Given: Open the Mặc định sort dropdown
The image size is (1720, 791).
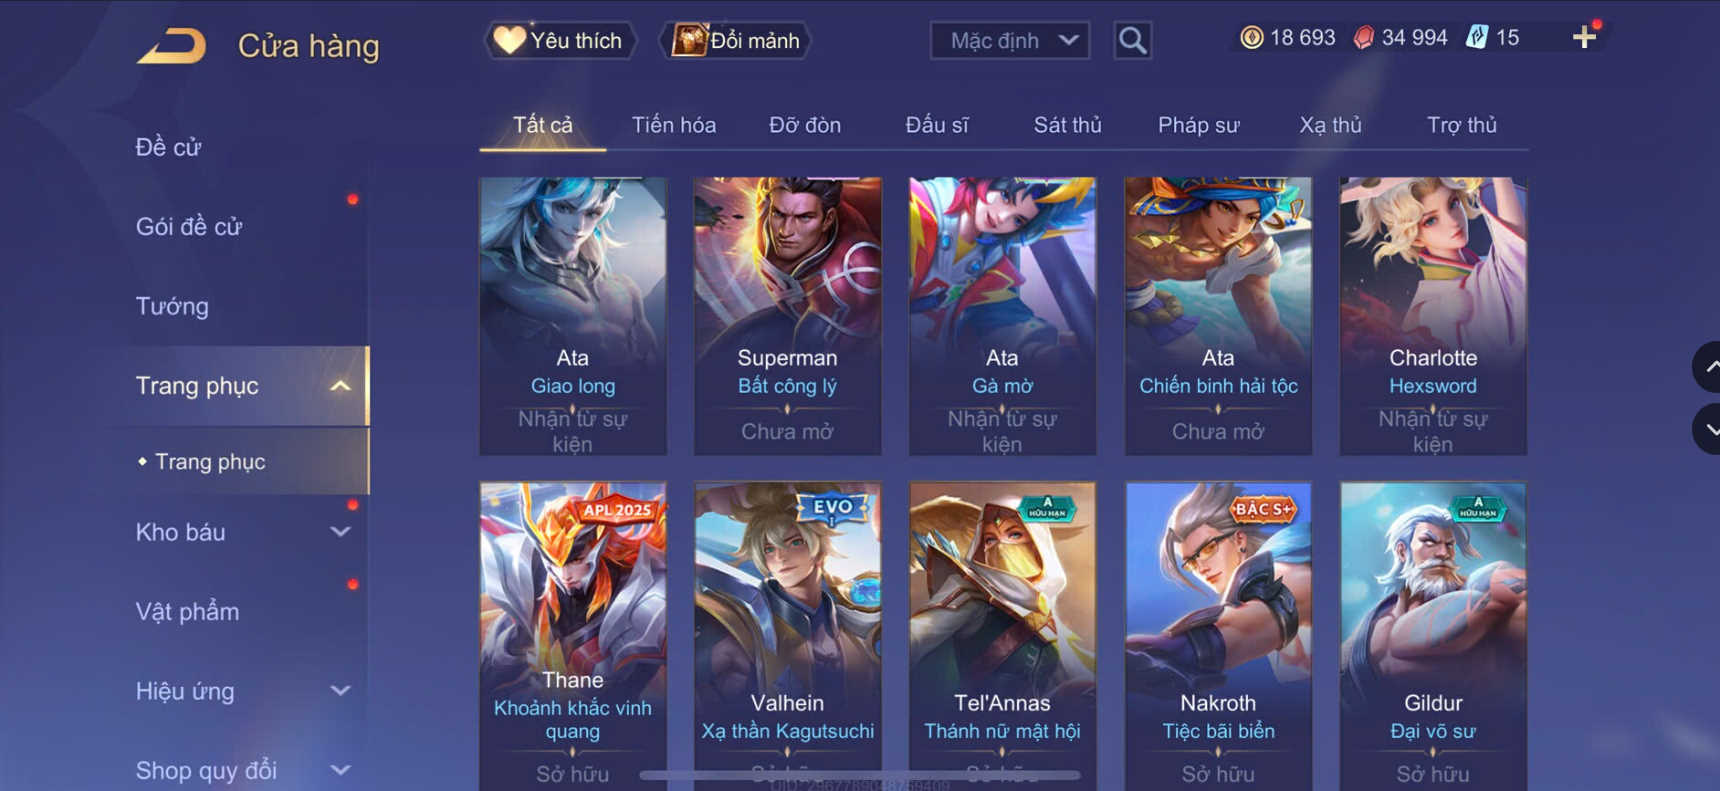Looking at the screenshot, I should pyautogui.click(x=1009, y=40).
